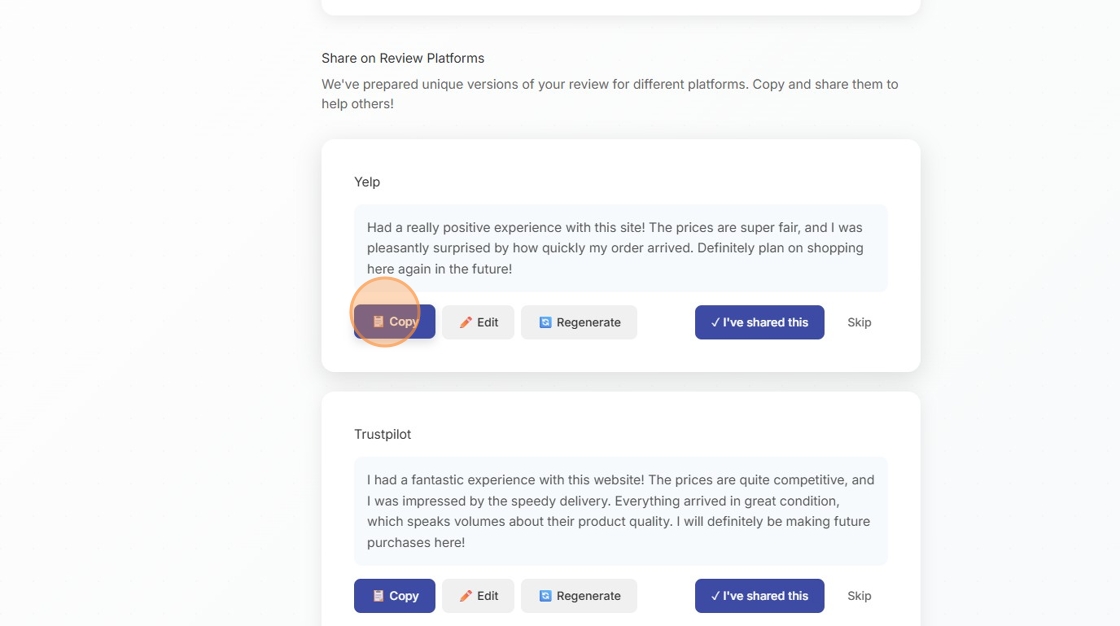
Task: Regenerate the Yelp review
Action: tap(579, 321)
